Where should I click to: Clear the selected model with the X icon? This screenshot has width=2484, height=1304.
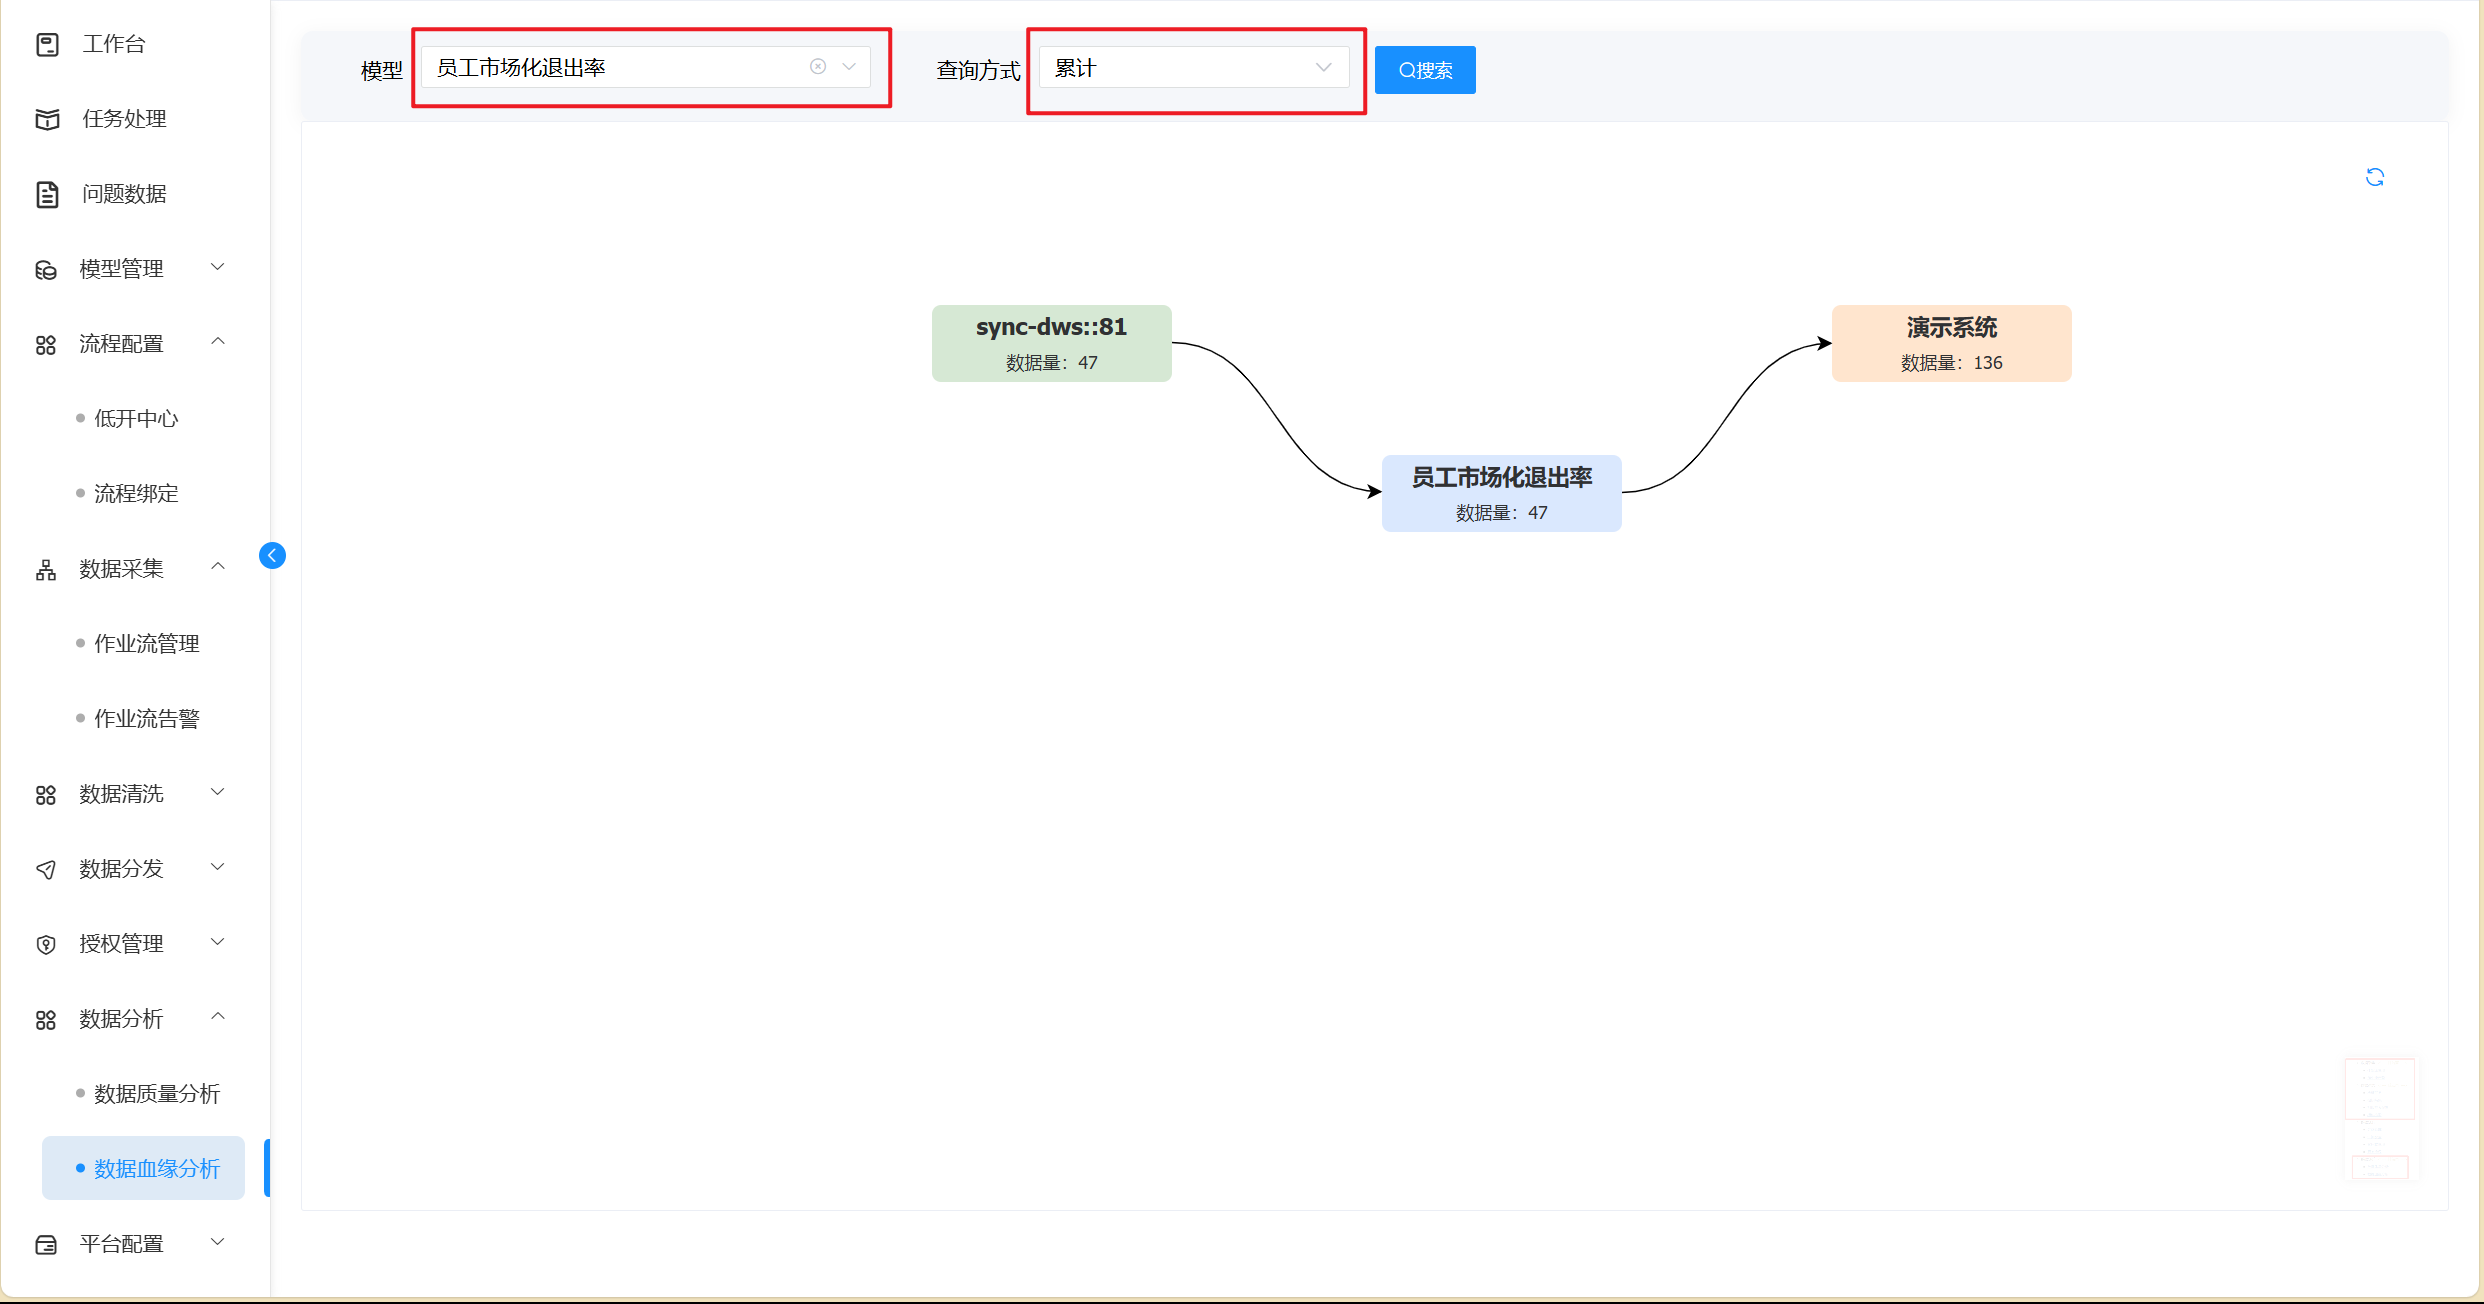click(x=818, y=67)
